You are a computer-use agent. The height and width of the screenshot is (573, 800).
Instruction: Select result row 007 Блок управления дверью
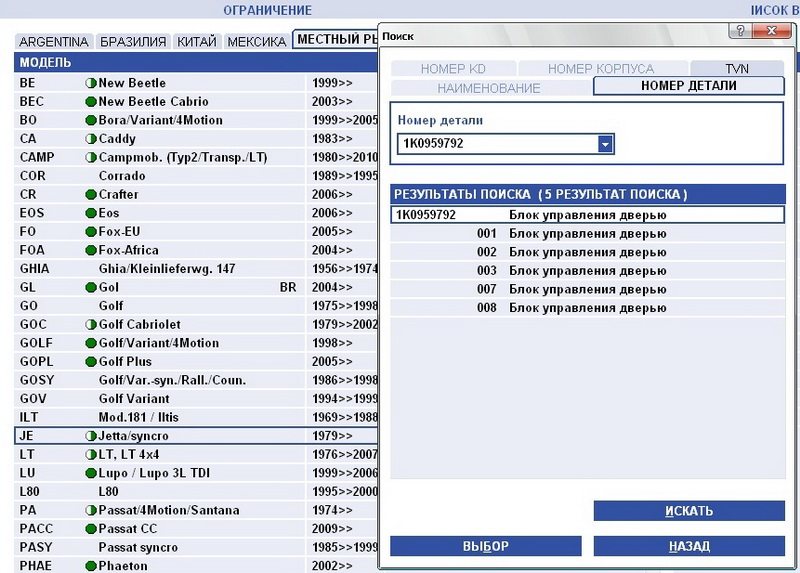[x=588, y=289]
